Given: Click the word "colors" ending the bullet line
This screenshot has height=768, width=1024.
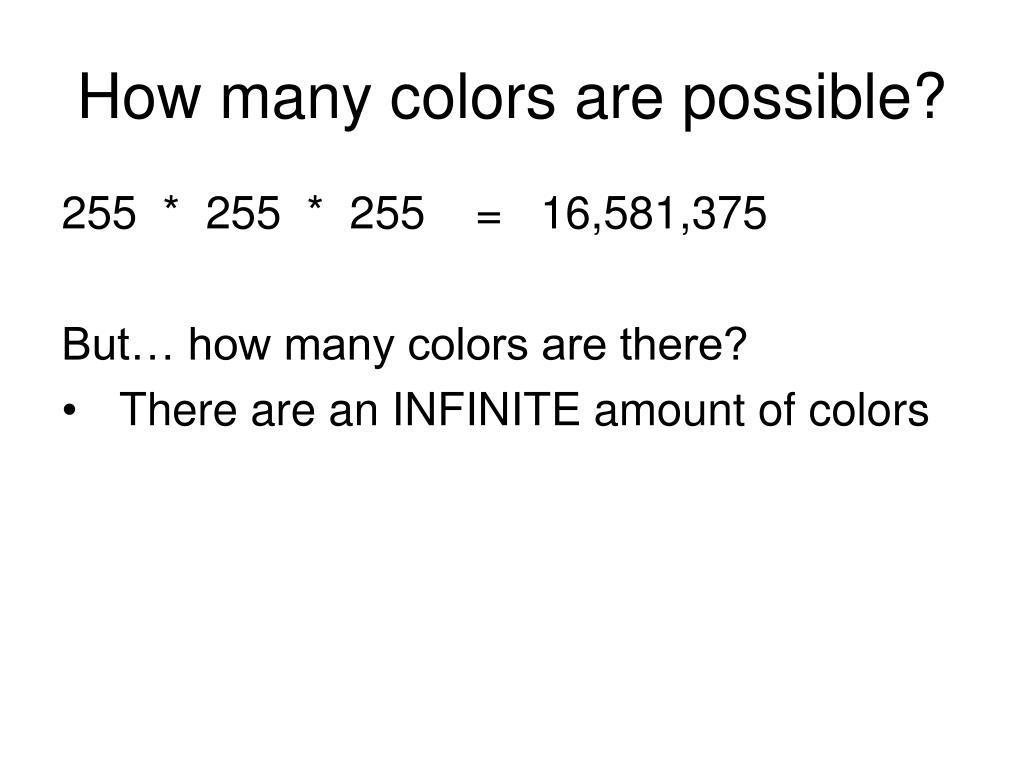Looking at the screenshot, I should tap(869, 409).
